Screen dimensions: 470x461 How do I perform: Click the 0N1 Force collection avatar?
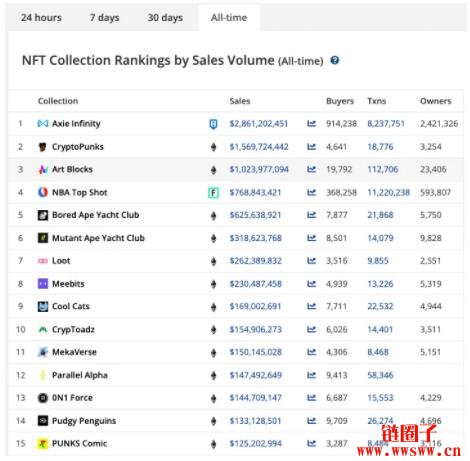(x=43, y=398)
